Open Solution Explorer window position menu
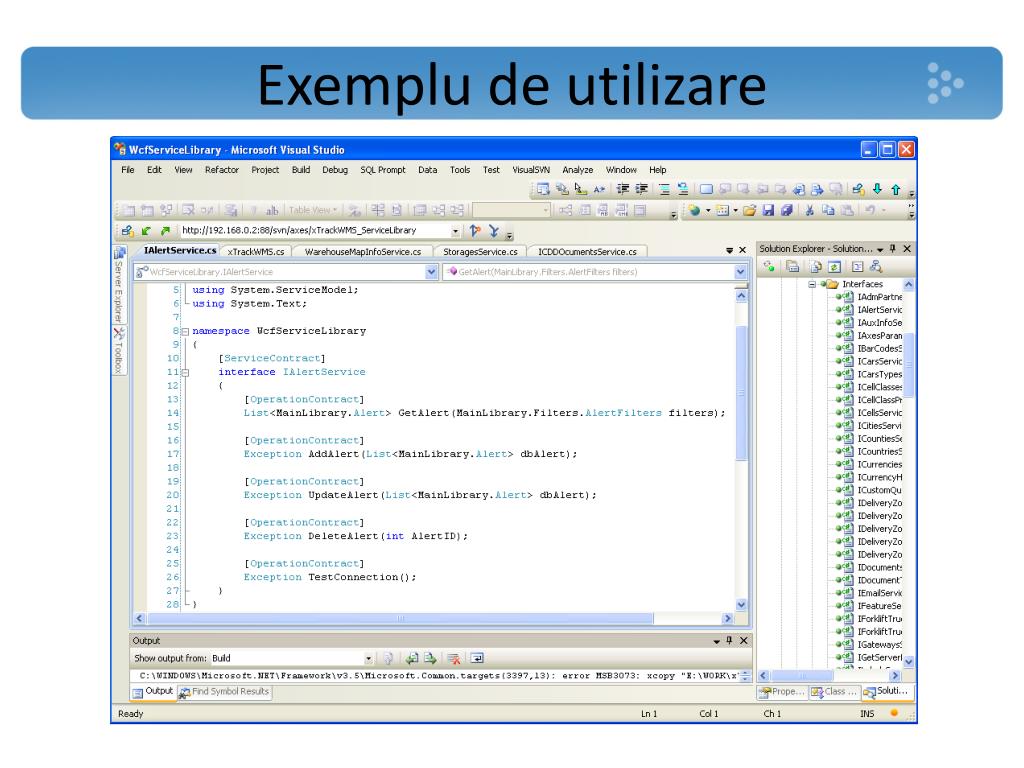1024x768 pixels. pos(880,249)
